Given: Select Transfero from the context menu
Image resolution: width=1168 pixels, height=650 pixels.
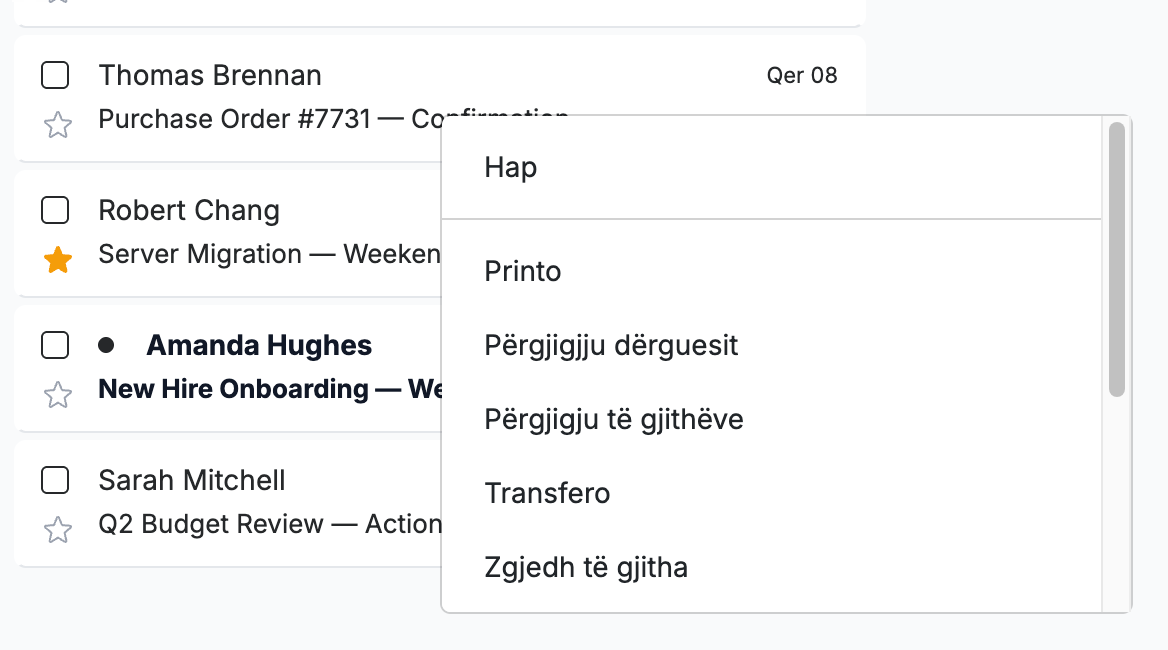Looking at the screenshot, I should [772, 493].
